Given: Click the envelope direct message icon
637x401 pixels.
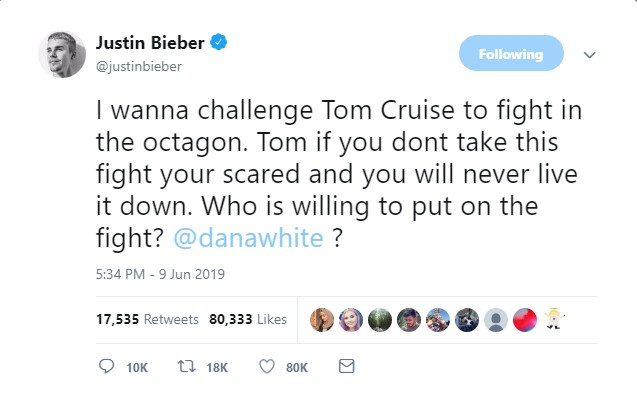Looking at the screenshot, I should pos(347,367).
